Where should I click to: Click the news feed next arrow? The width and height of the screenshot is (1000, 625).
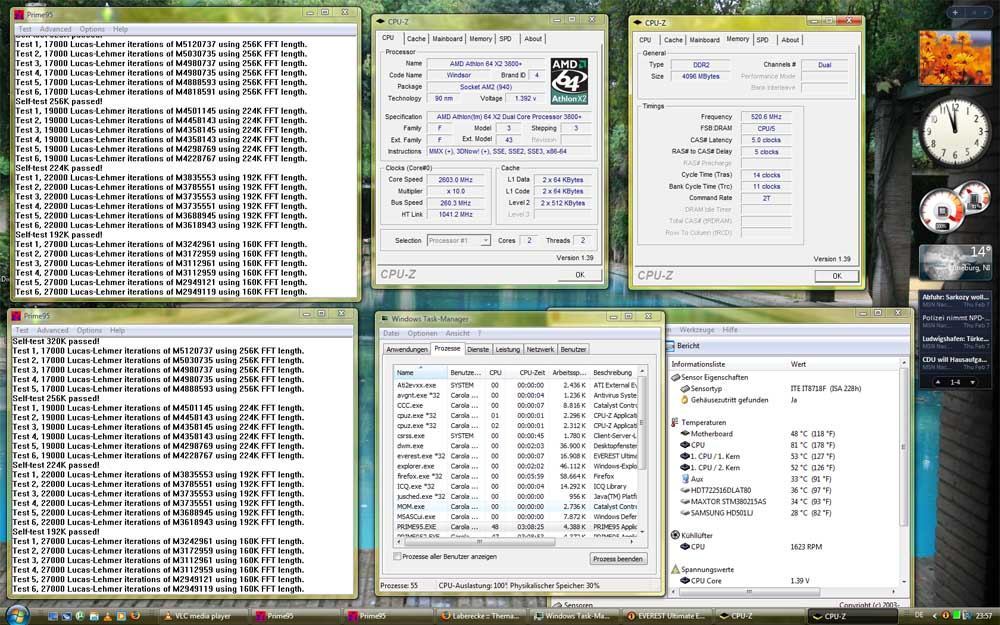pos(972,382)
